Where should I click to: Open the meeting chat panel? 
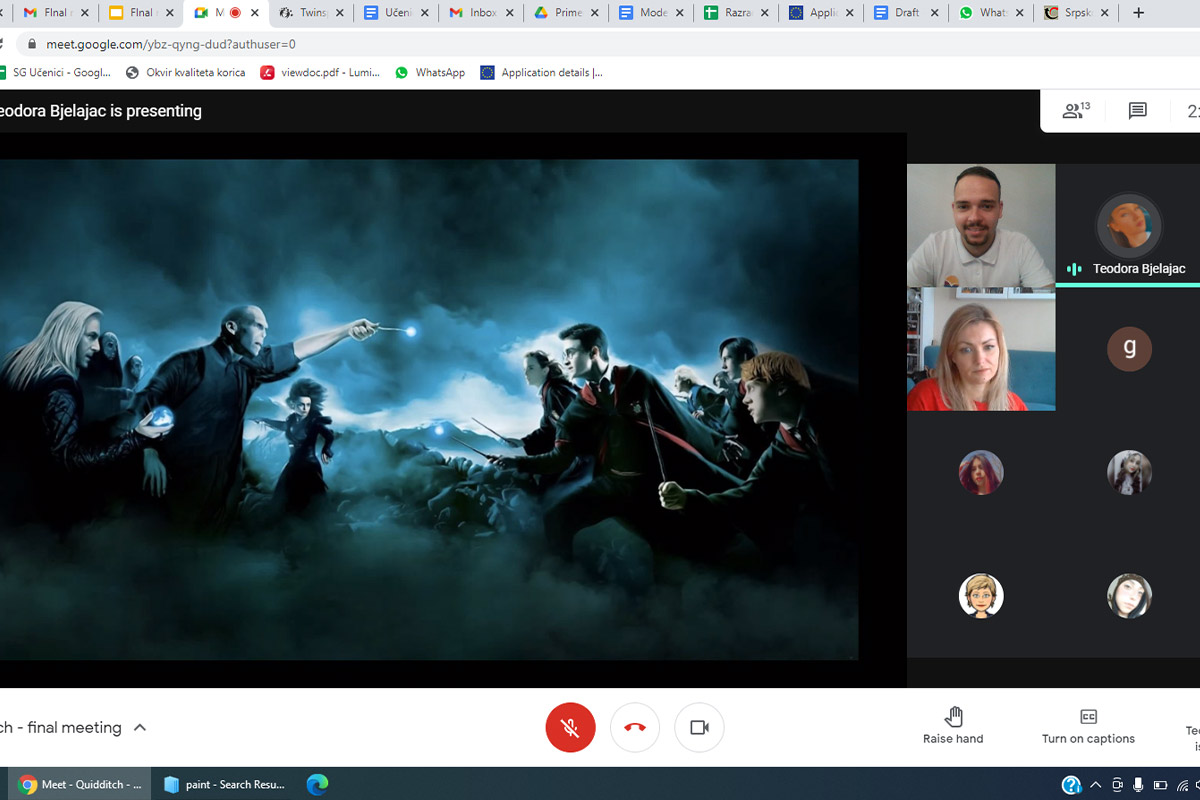coord(1137,110)
